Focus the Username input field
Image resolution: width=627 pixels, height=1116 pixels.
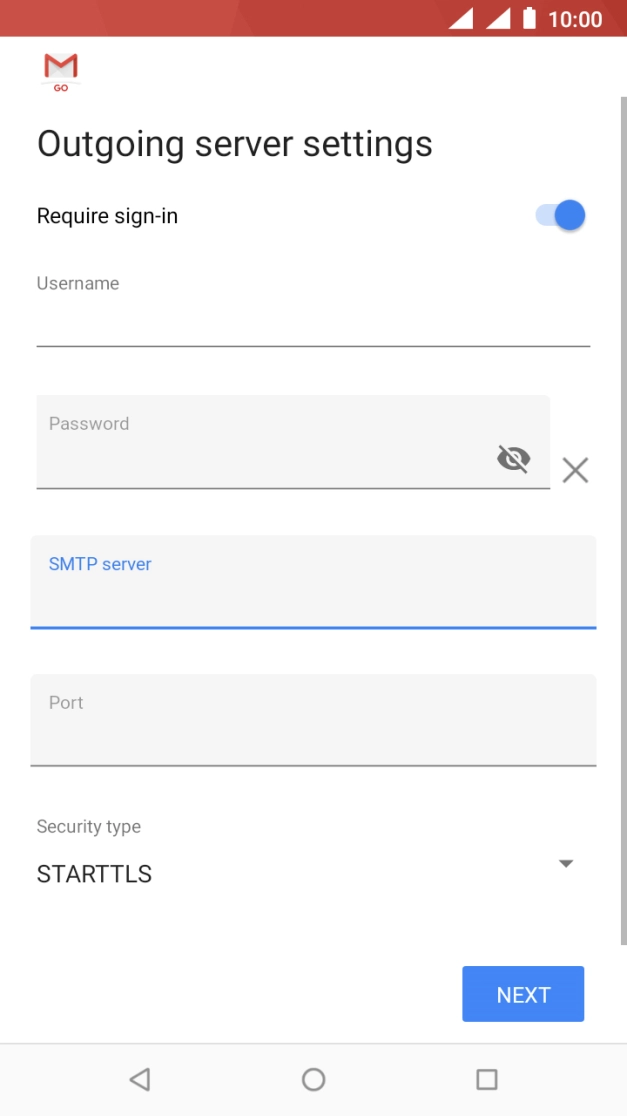tap(313, 323)
